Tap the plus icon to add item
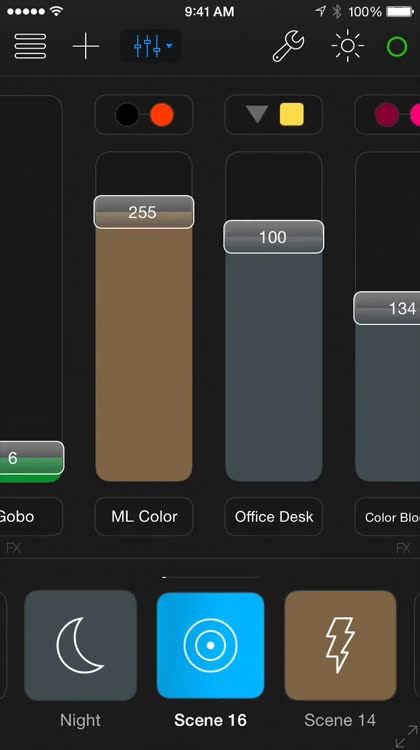Image resolution: width=420 pixels, height=750 pixels. (86, 46)
